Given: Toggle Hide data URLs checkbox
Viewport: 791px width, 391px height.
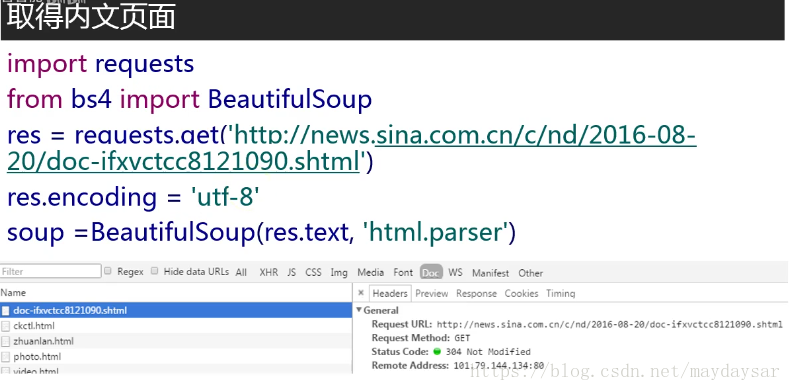Looking at the screenshot, I should coord(155,271).
